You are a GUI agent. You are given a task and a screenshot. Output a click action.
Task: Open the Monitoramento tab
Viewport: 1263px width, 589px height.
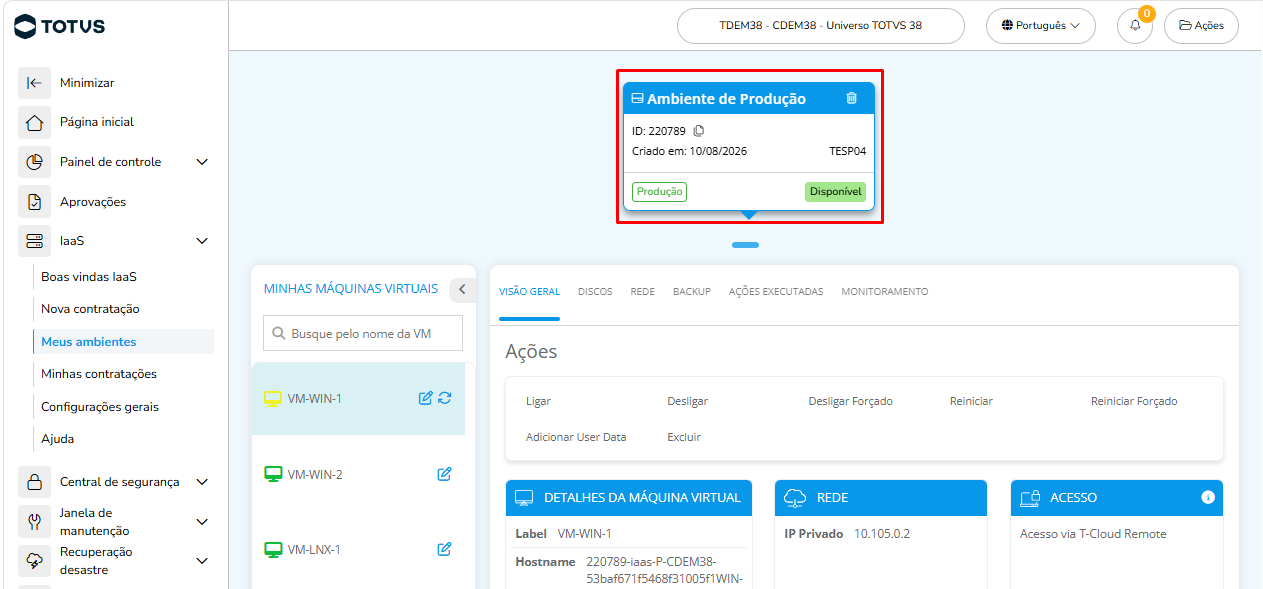click(x=885, y=292)
